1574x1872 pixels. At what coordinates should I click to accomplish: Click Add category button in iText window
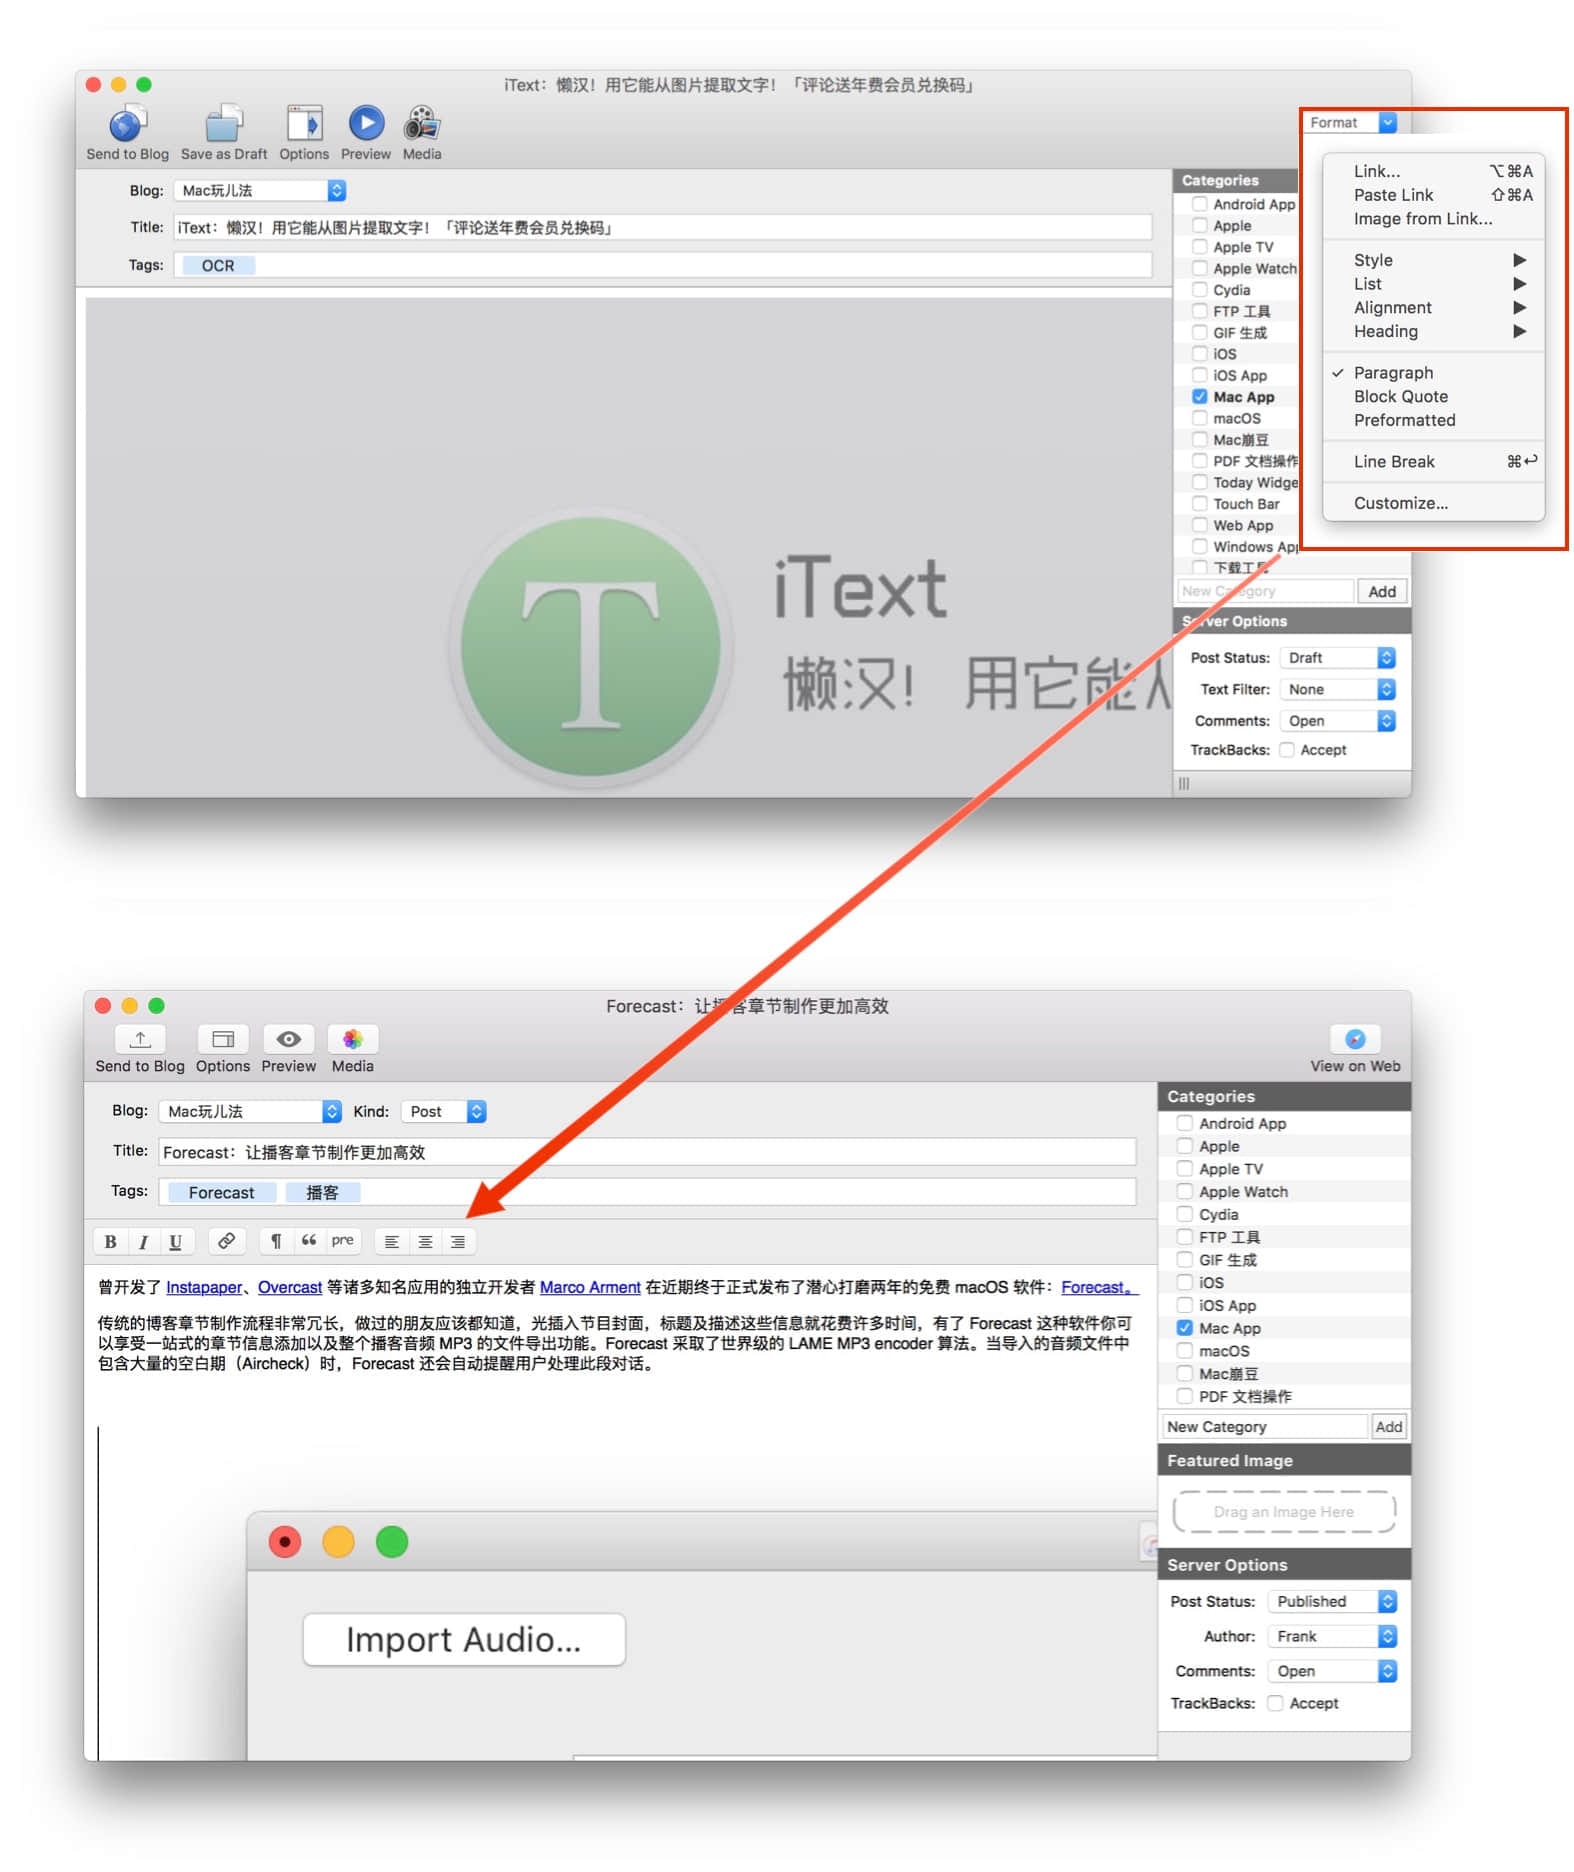pyautogui.click(x=1382, y=592)
